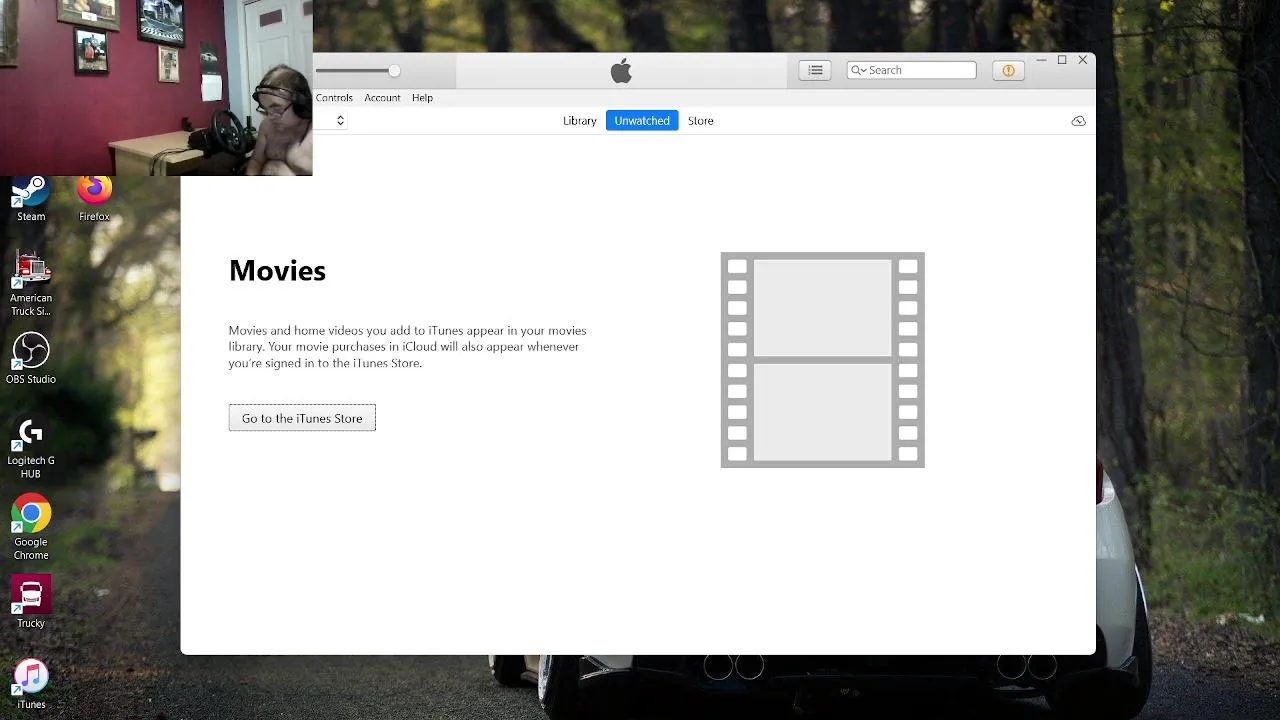
Task: Open the Up Next list view button
Action: tap(815, 70)
